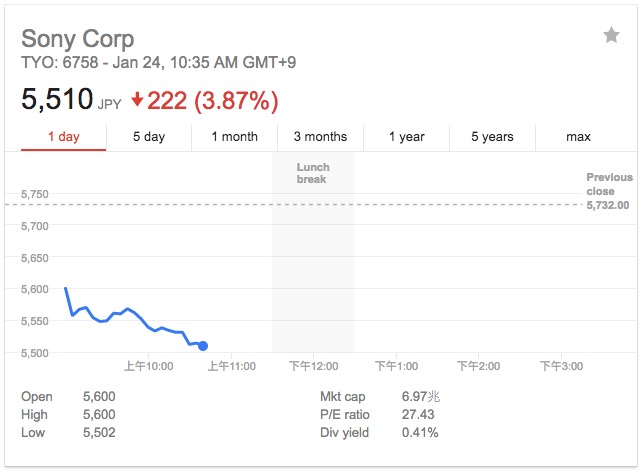Show the 3 months chart range
The image size is (644, 471).
pyautogui.click(x=320, y=137)
